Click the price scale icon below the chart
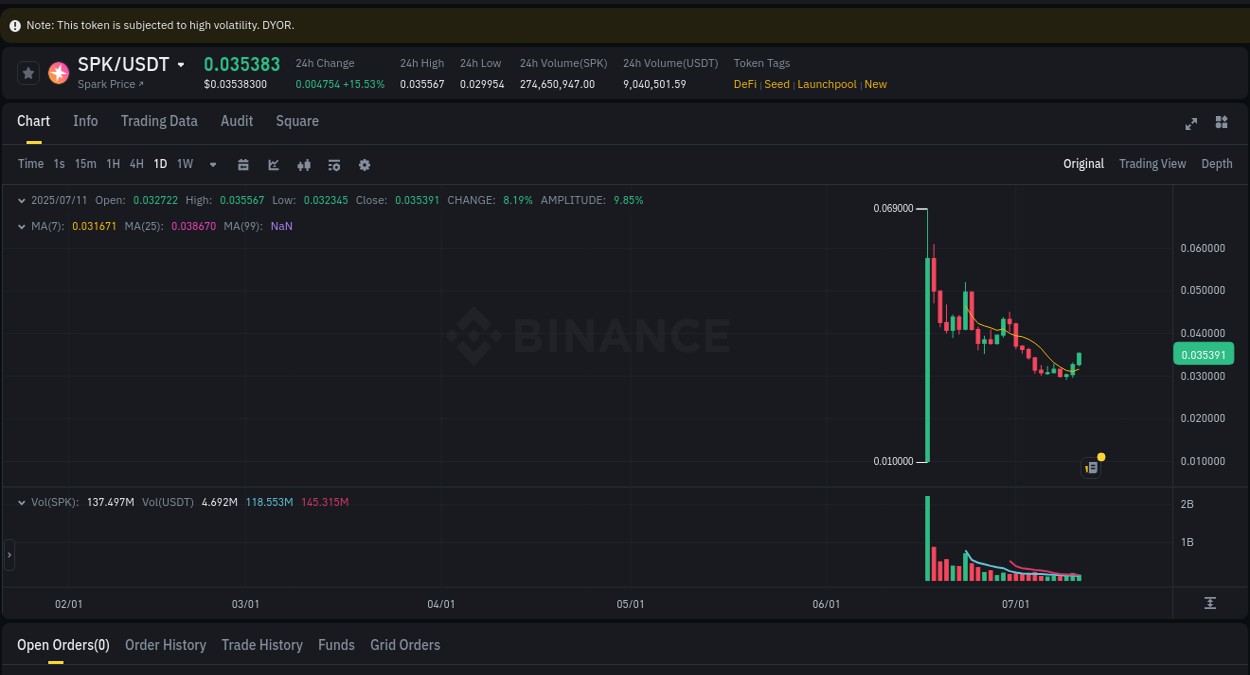 pos(1210,603)
